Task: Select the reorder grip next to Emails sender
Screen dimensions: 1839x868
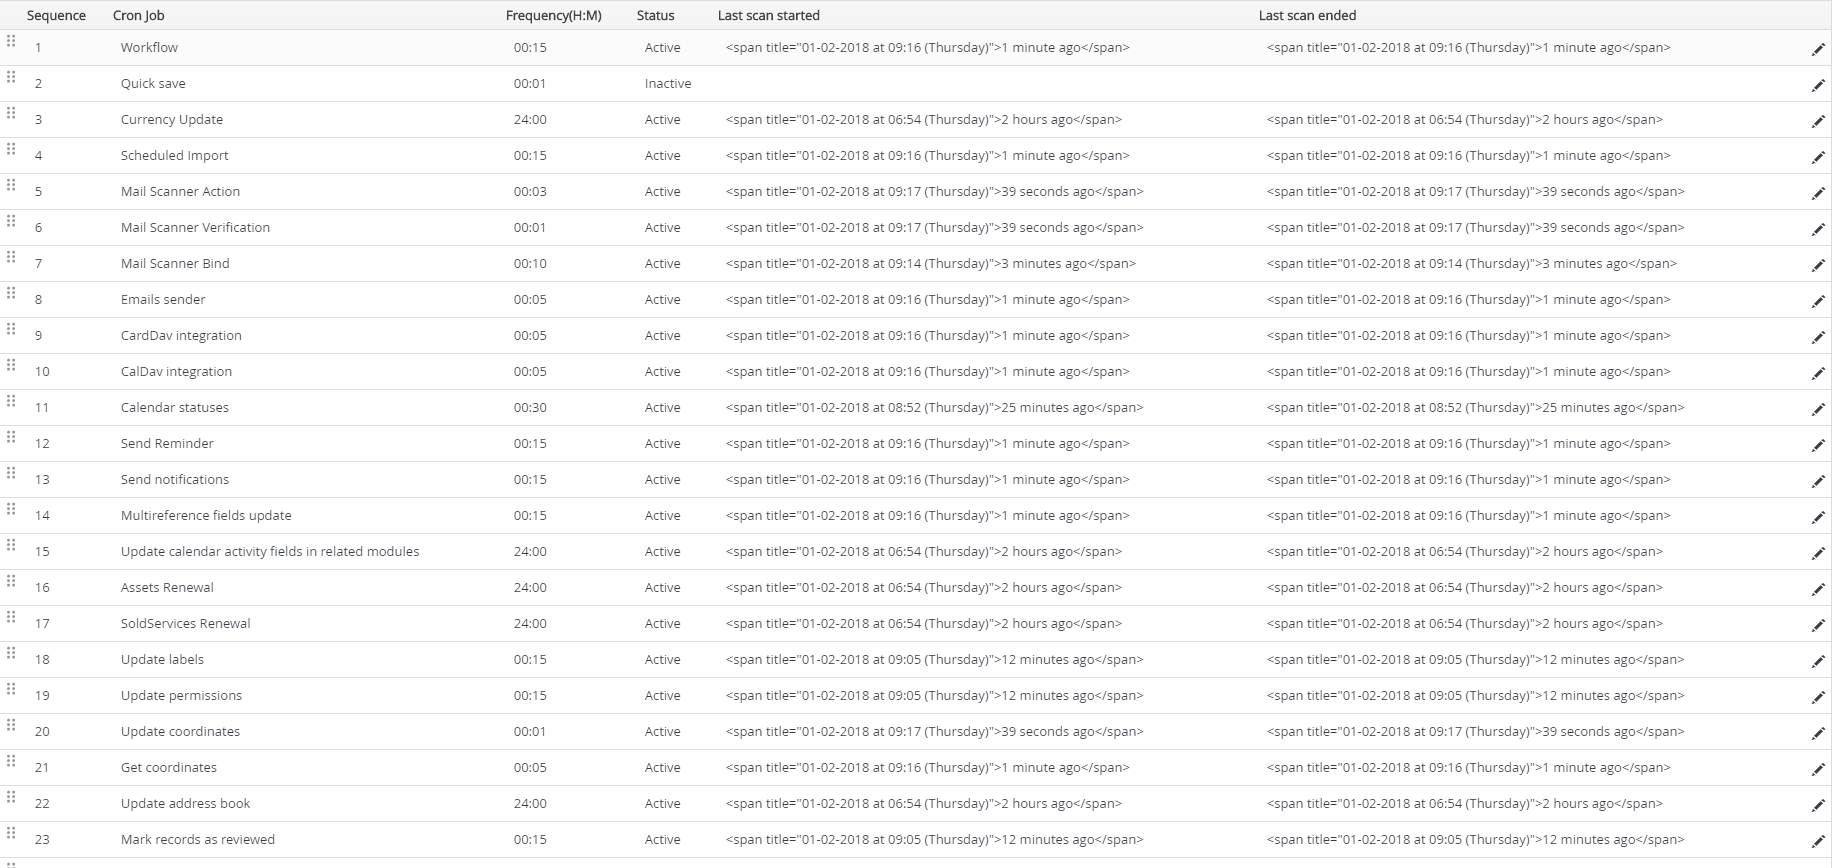Action: point(11,293)
